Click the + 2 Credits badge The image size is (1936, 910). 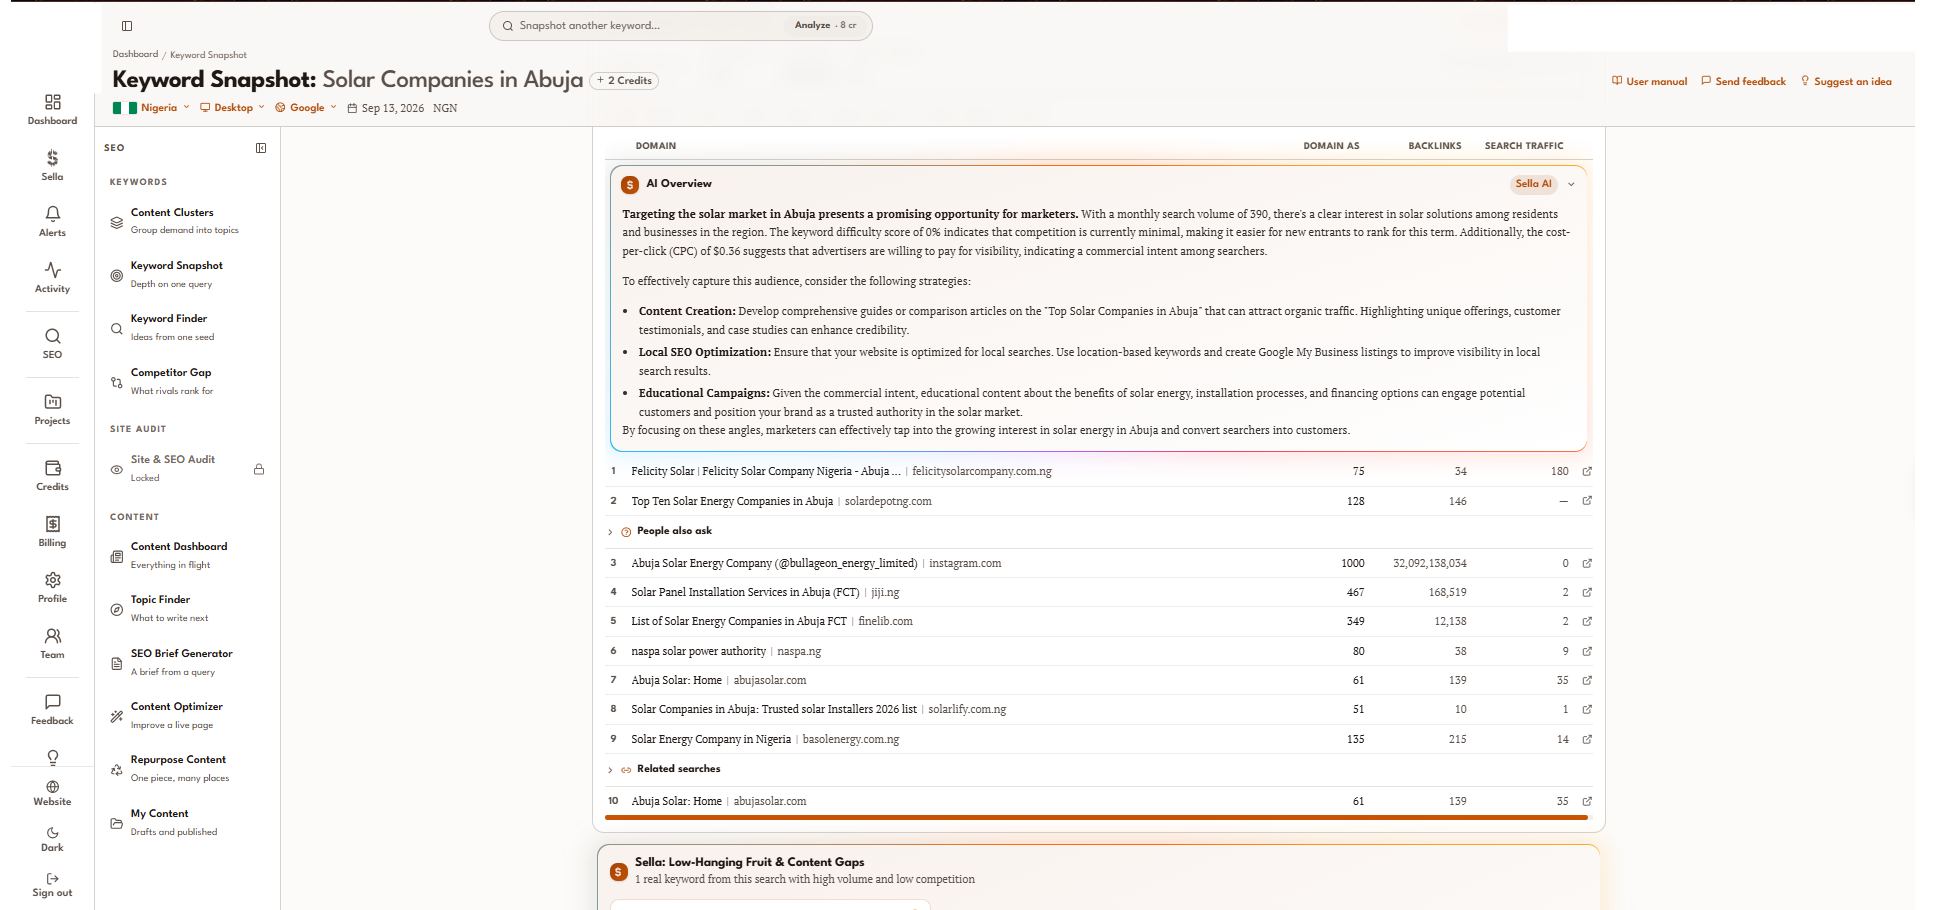(x=624, y=81)
